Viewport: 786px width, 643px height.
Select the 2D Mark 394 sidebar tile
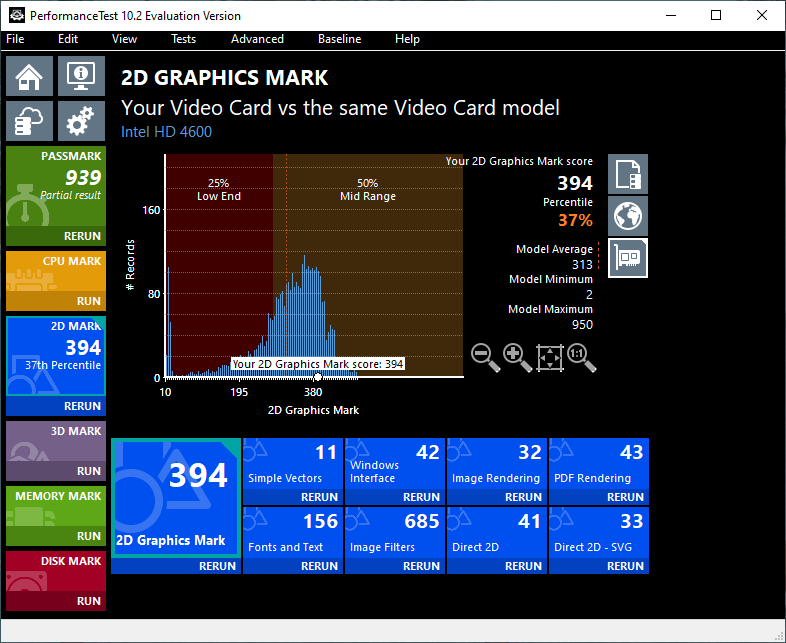click(56, 356)
